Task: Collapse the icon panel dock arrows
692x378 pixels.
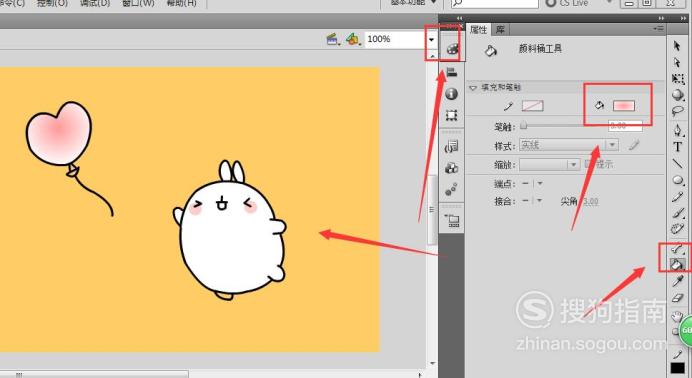Action: pyautogui.click(x=459, y=18)
